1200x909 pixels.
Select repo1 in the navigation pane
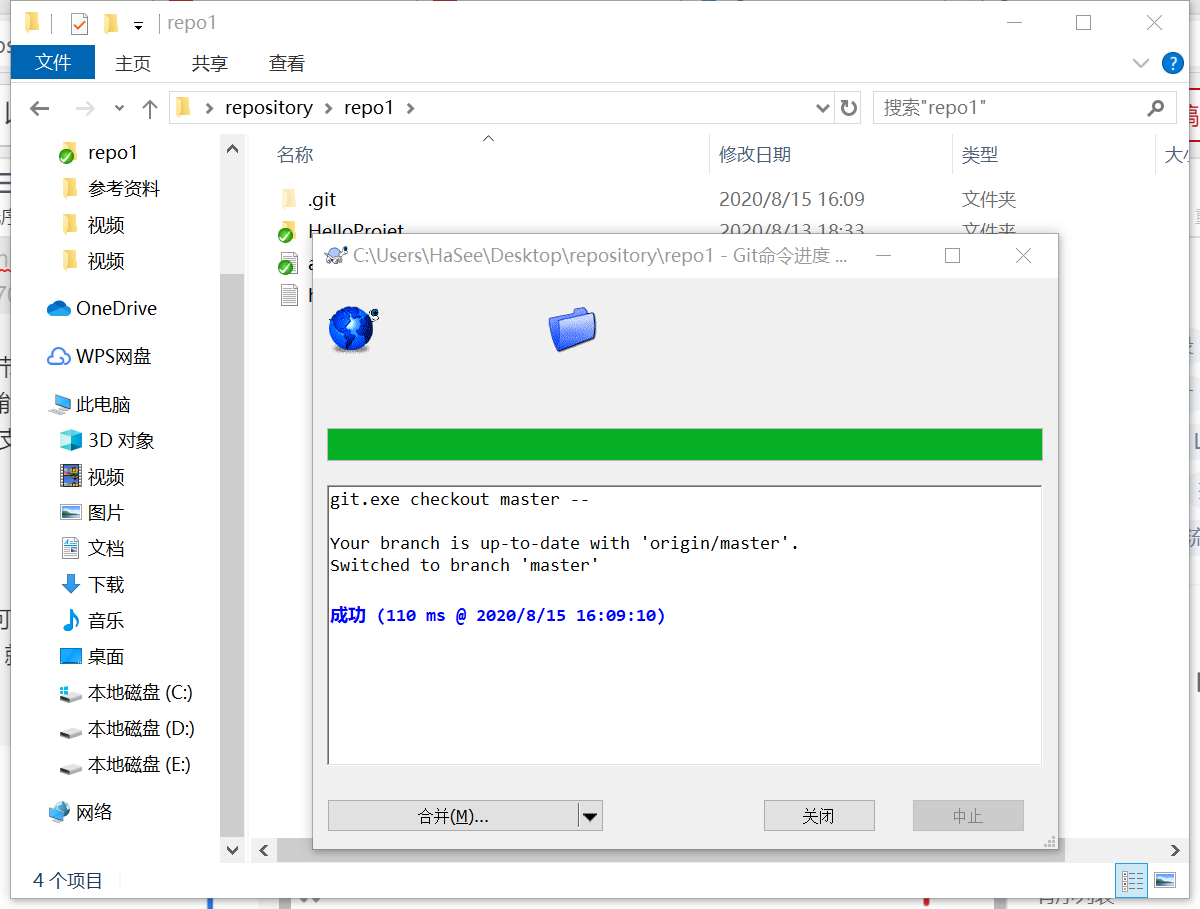coord(113,152)
